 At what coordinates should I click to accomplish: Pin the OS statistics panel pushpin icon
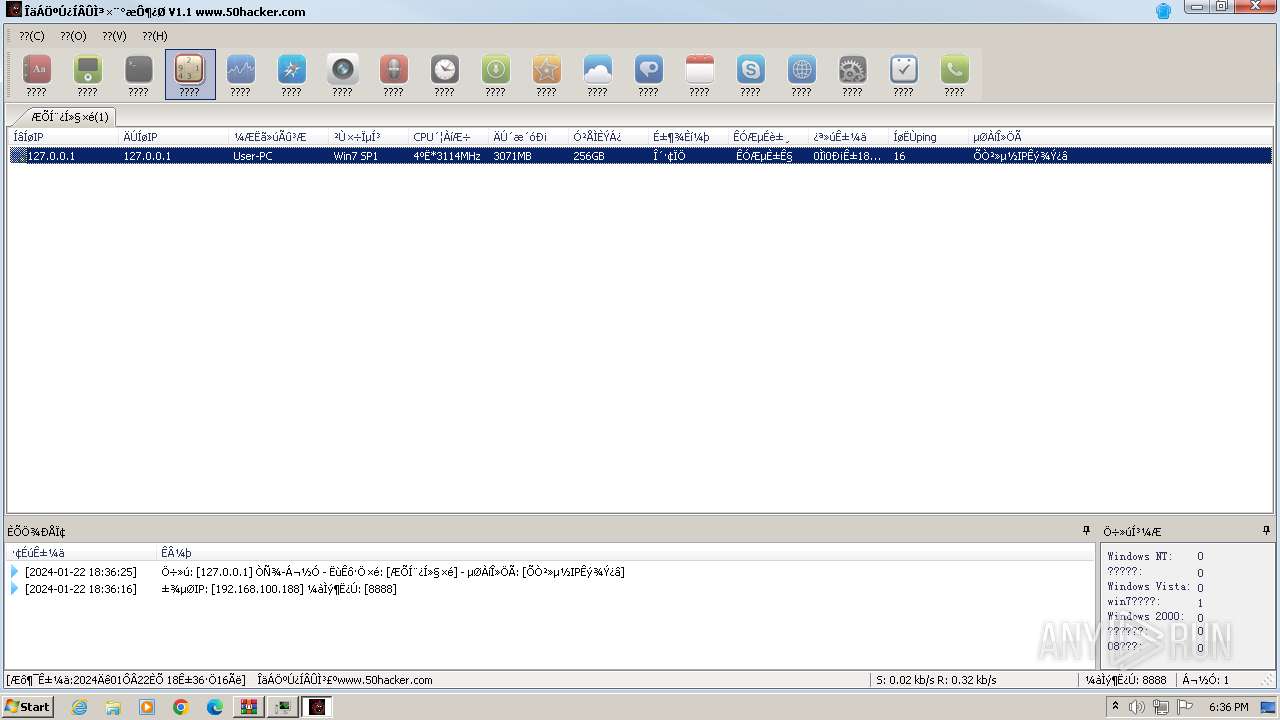point(1266,531)
